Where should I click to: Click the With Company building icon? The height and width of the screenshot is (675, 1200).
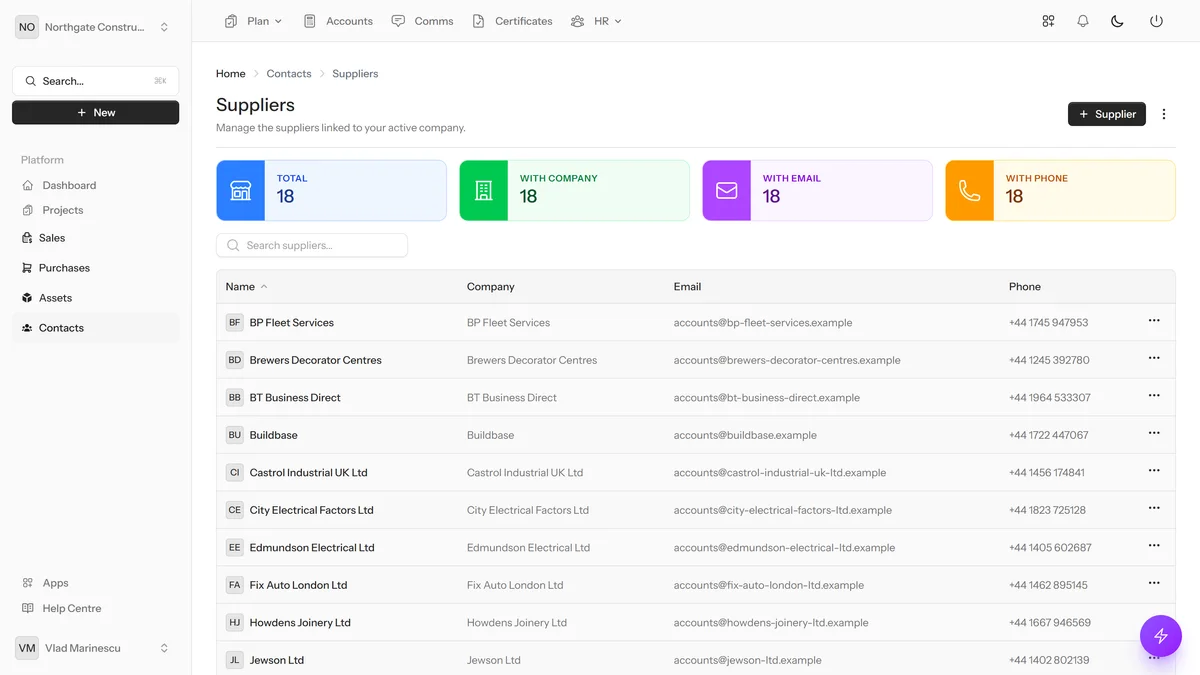click(484, 191)
